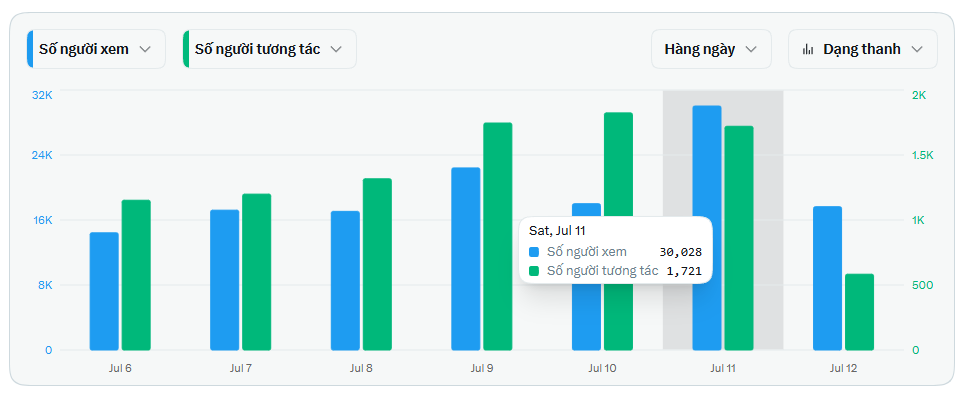Viewport: 963px width, 394px height.
Task: Click the "Sat, Jul 11" tooltip heading
Action: tap(557, 231)
